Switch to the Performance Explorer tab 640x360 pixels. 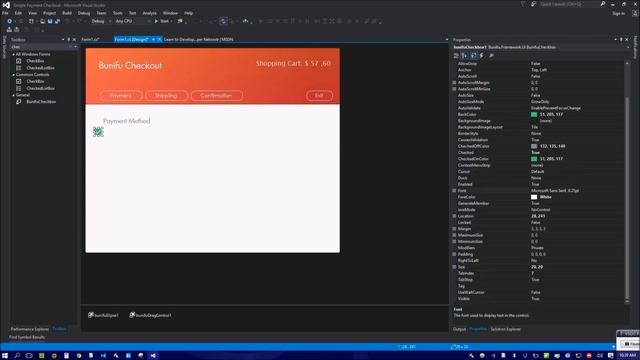pos(29,329)
